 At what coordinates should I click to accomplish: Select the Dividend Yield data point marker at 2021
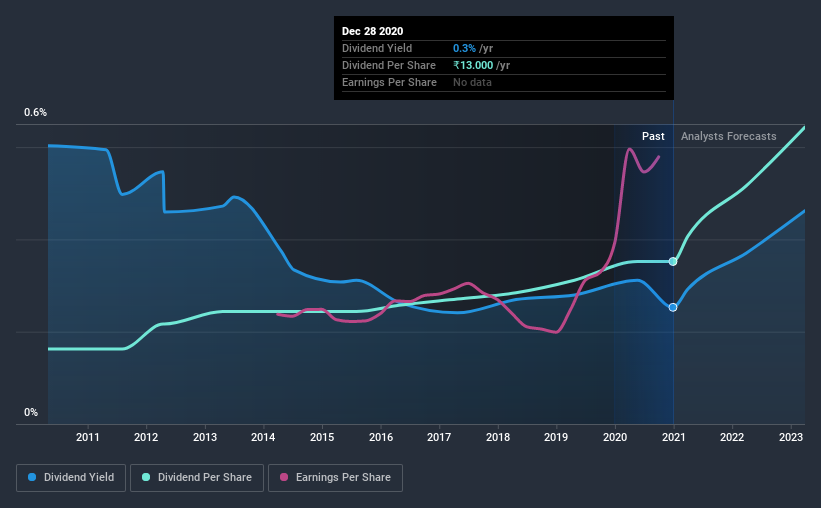click(x=673, y=307)
